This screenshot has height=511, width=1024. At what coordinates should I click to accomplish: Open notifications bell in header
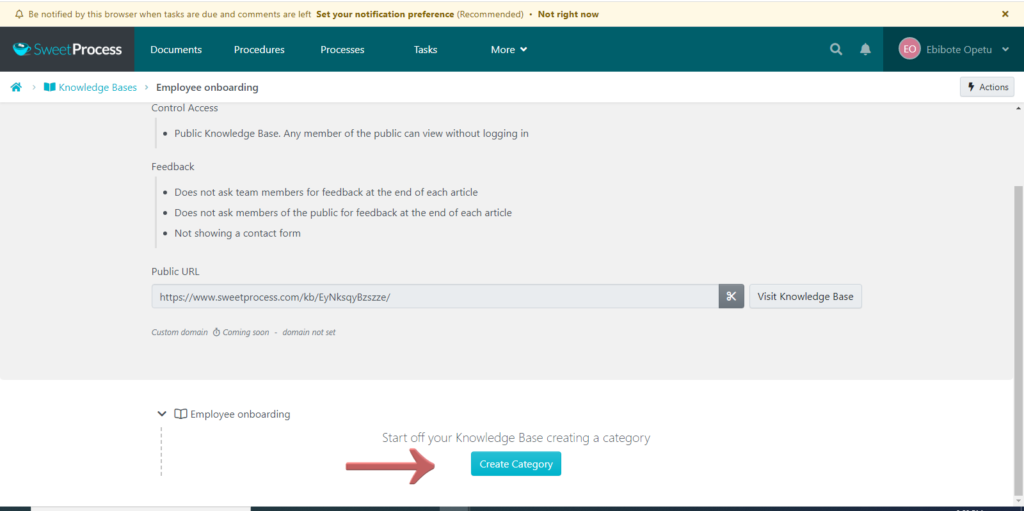pos(865,49)
